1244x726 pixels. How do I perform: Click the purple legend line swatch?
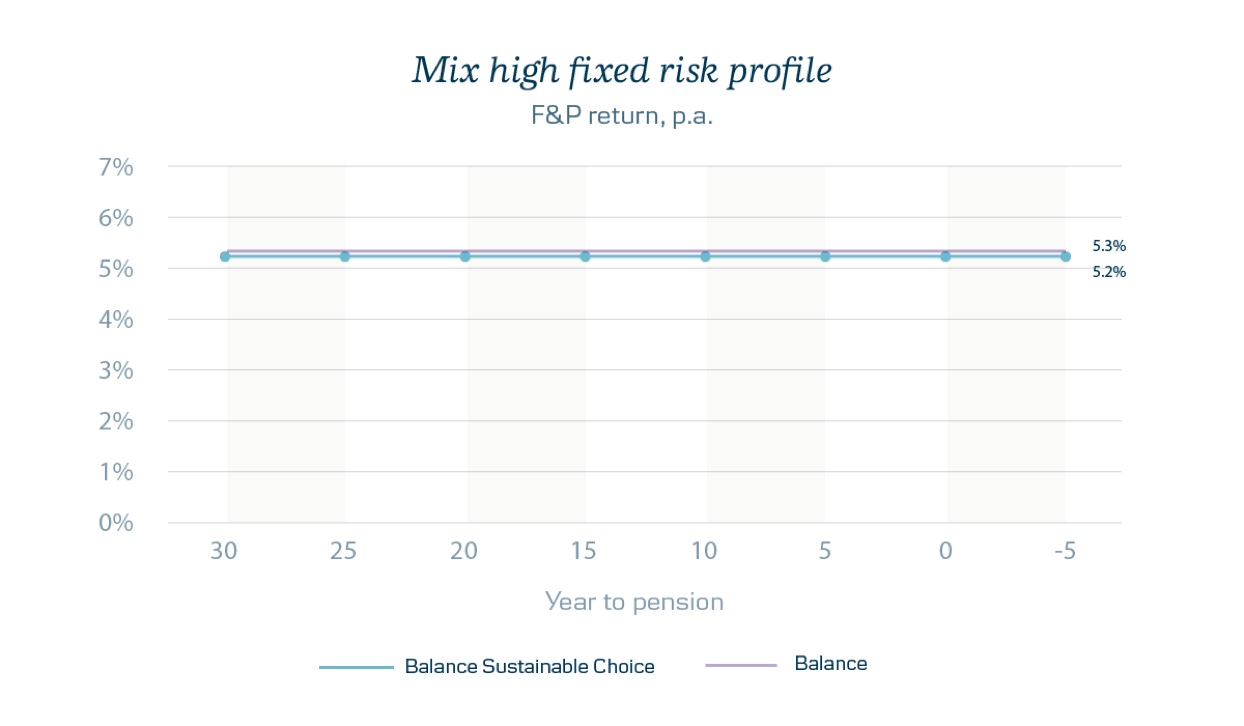click(741, 665)
